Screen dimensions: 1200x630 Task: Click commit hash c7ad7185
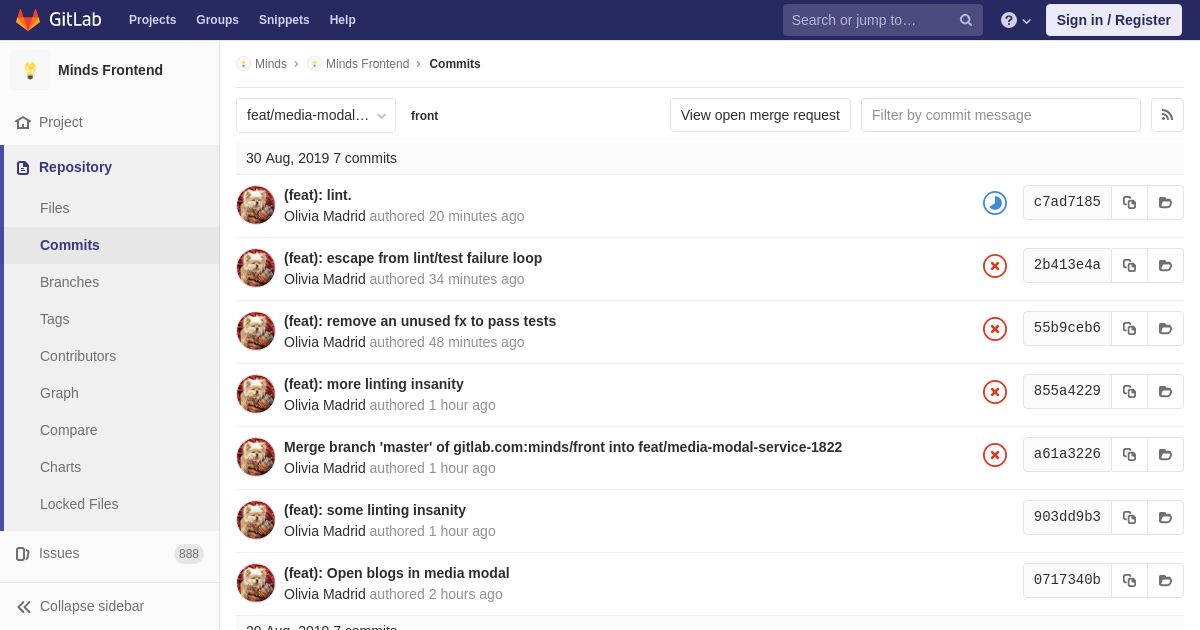coord(1067,202)
